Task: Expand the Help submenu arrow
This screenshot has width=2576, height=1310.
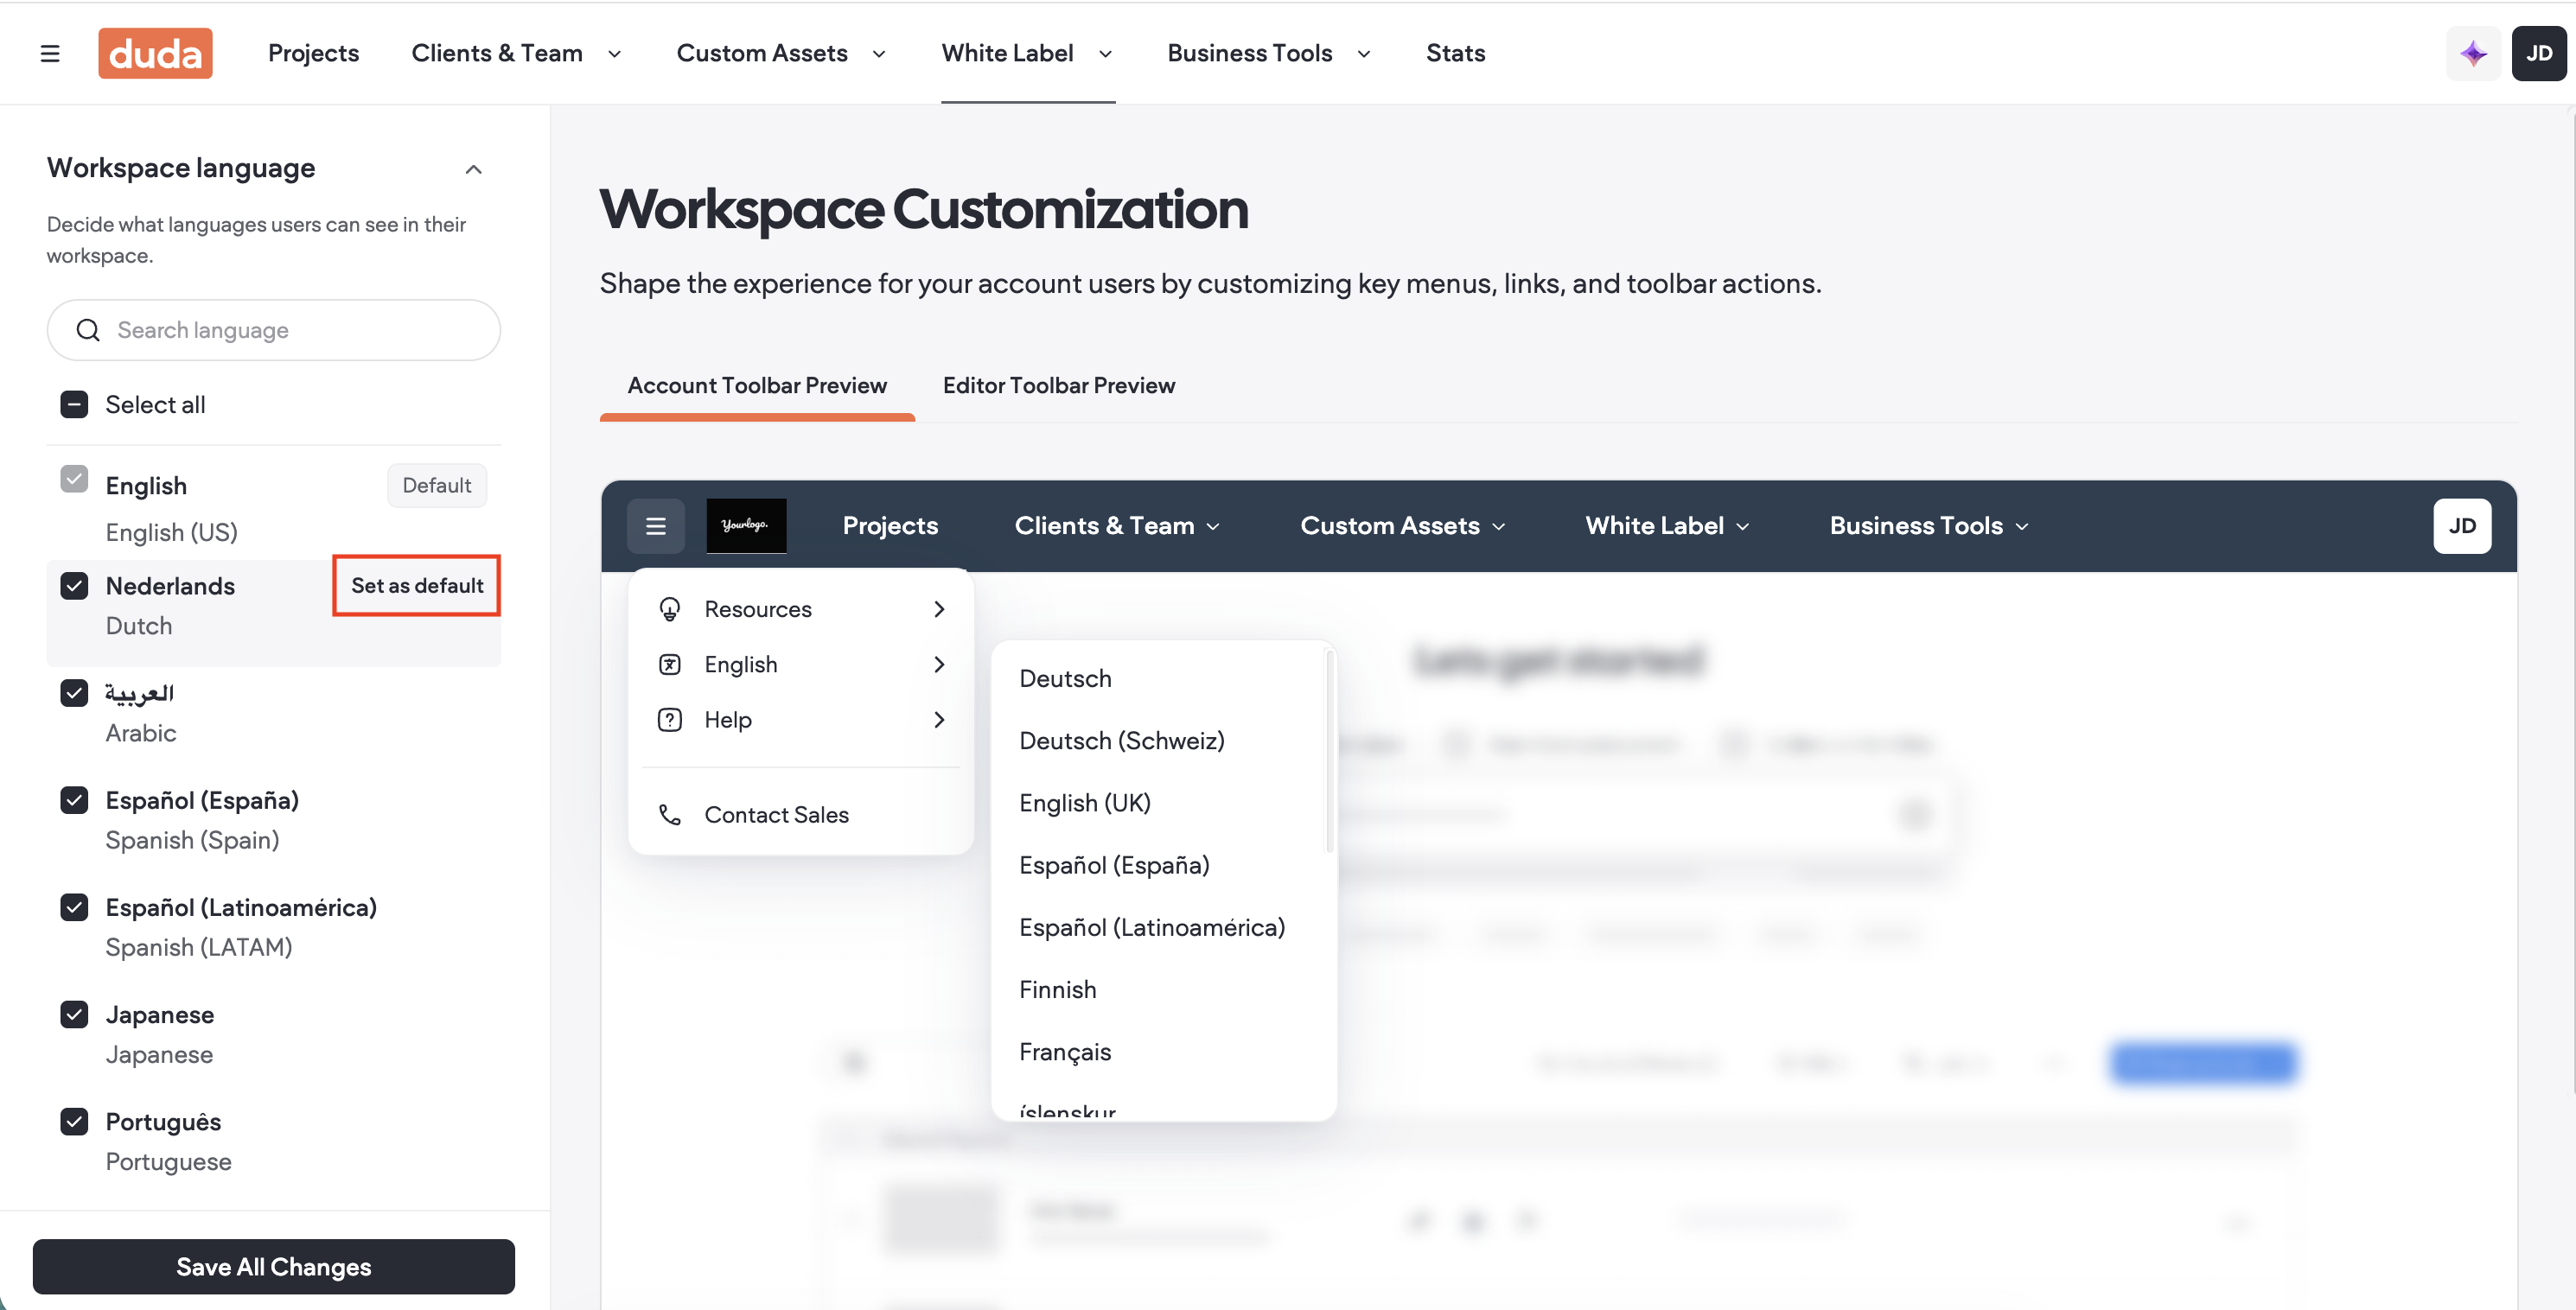Action: (939, 720)
